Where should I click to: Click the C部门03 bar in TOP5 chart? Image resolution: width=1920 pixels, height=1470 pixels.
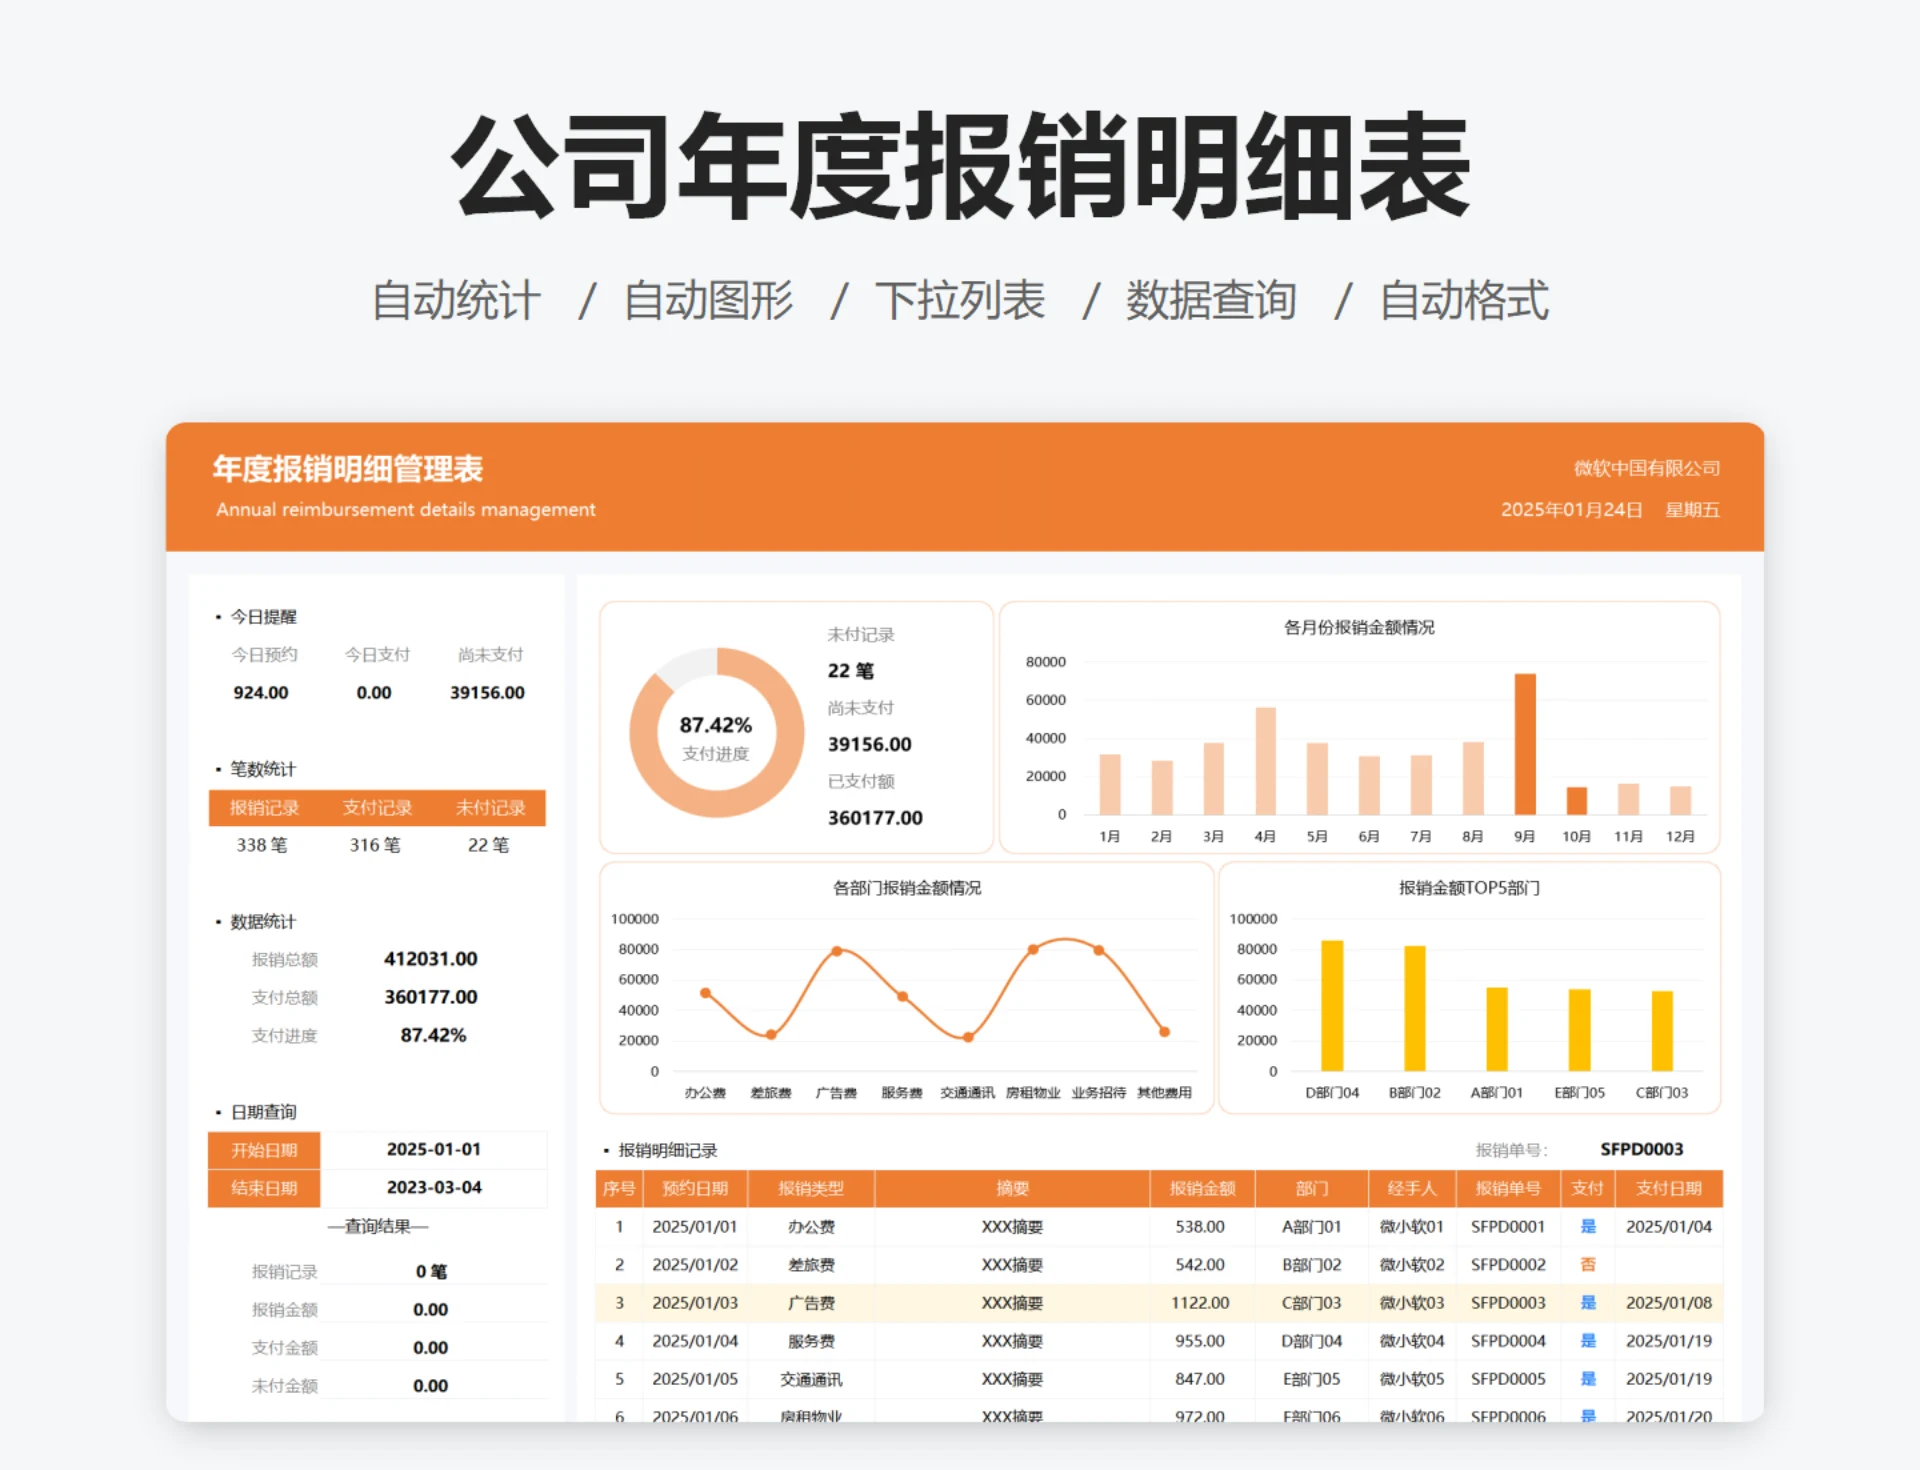pos(1662,1030)
